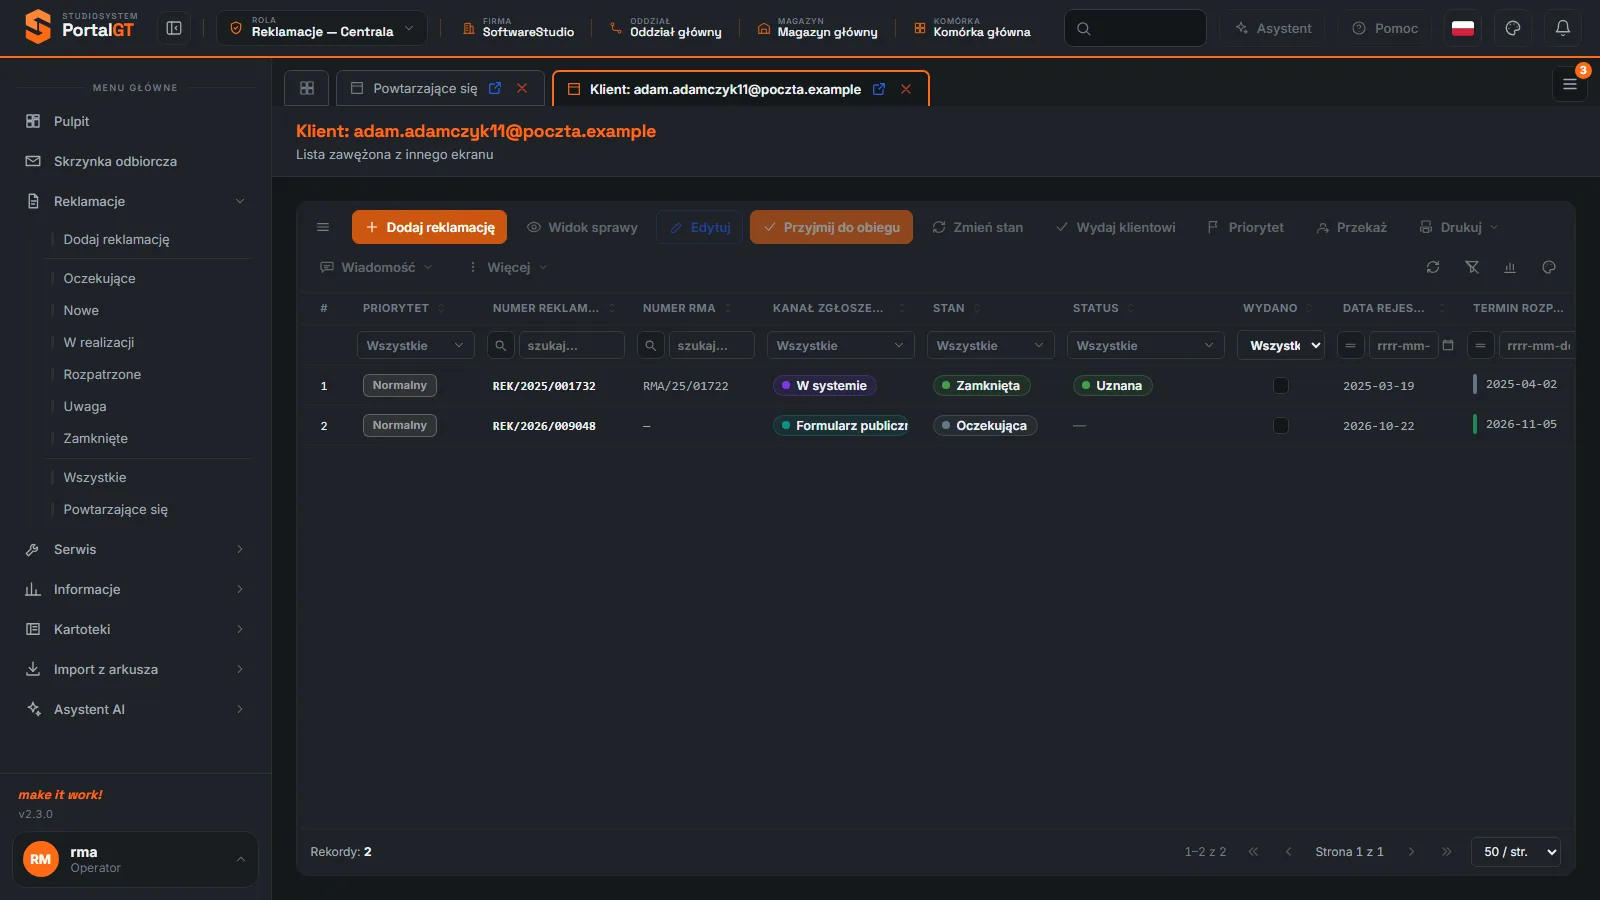Screen dimensions: 1600x900
Task: Tick the Wydano checkbox for REK/2025/001732
Action: (x=1281, y=386)
